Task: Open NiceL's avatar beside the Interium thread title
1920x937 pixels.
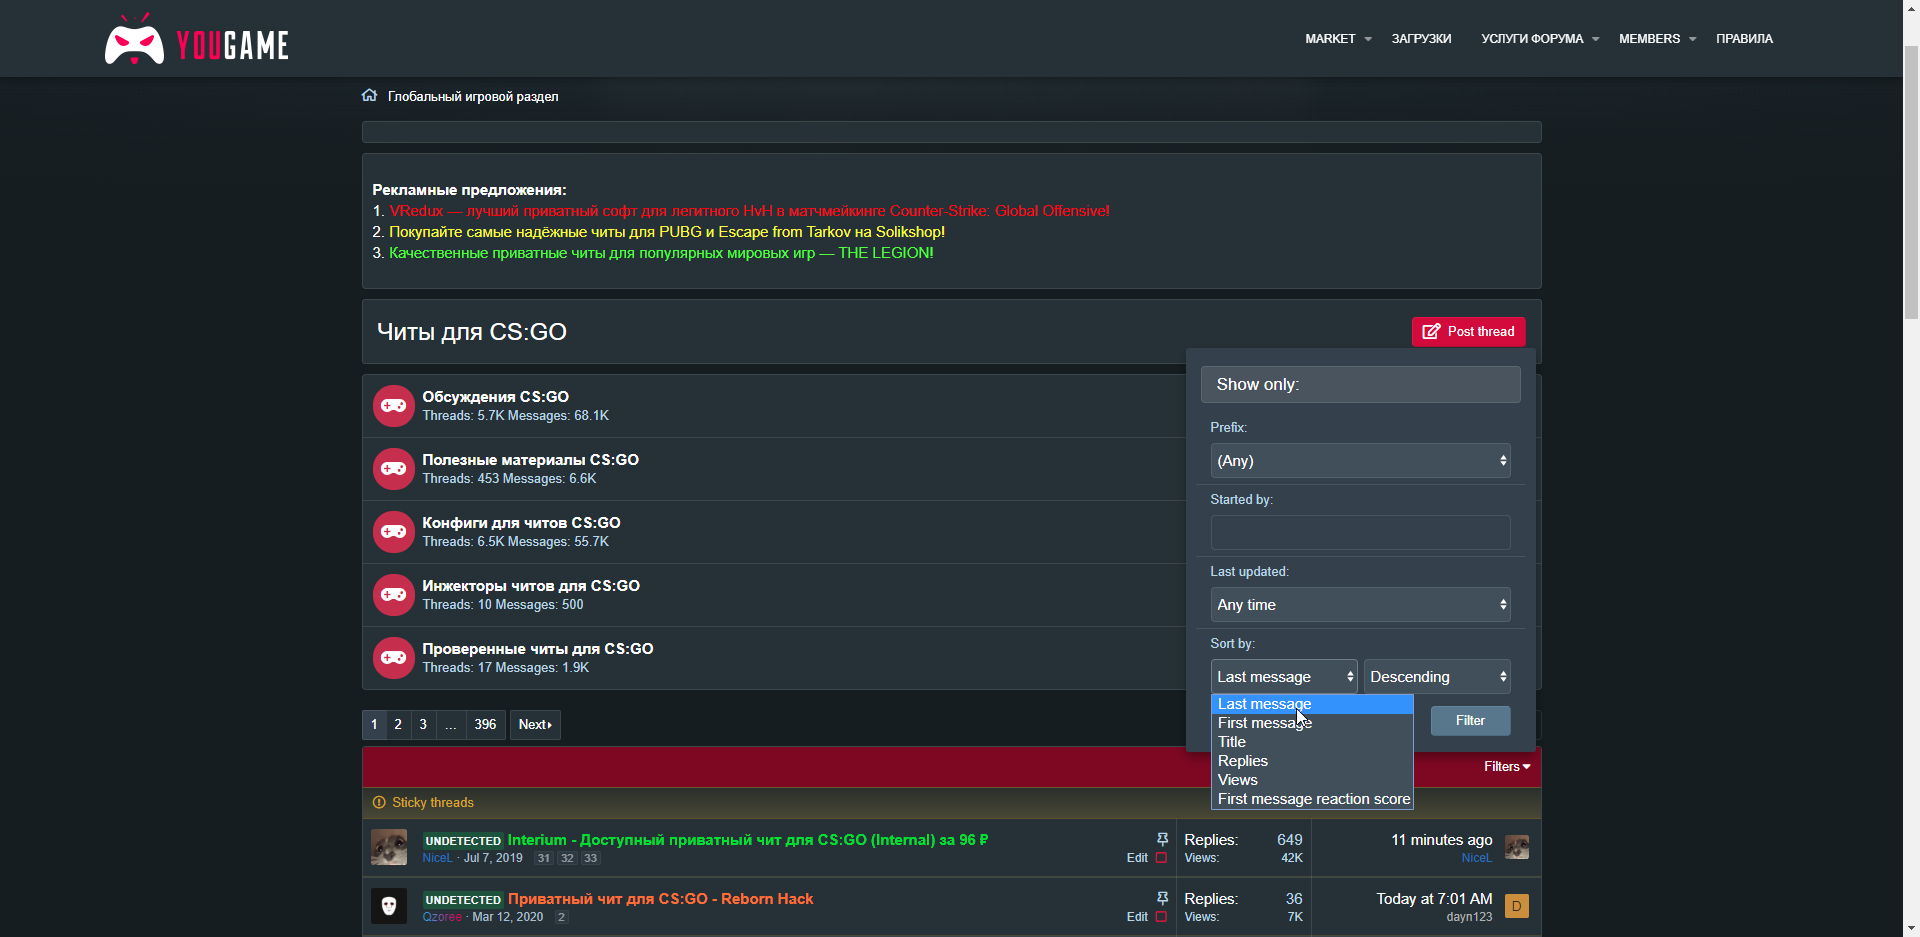Action: [389, 847]
